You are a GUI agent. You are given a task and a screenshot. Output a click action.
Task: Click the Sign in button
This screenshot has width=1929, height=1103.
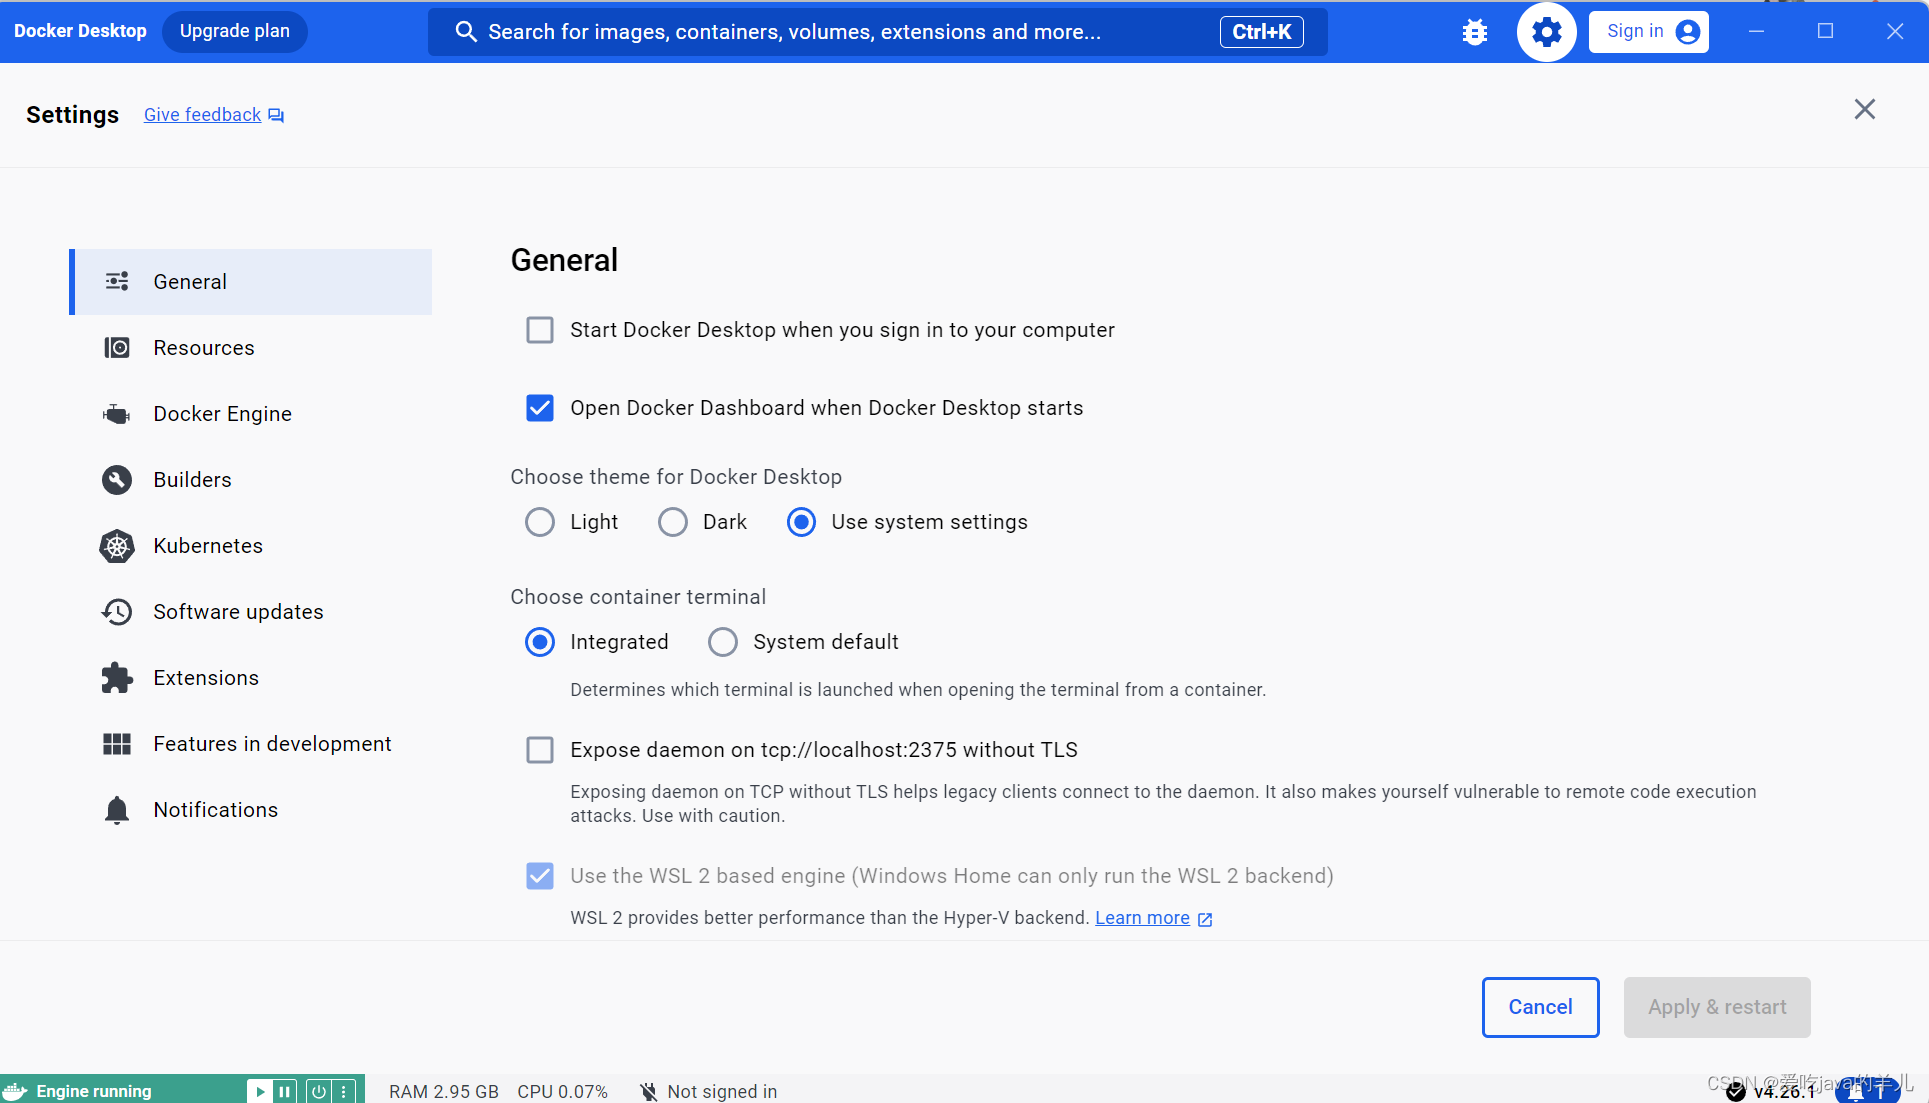pos(1647,31)
